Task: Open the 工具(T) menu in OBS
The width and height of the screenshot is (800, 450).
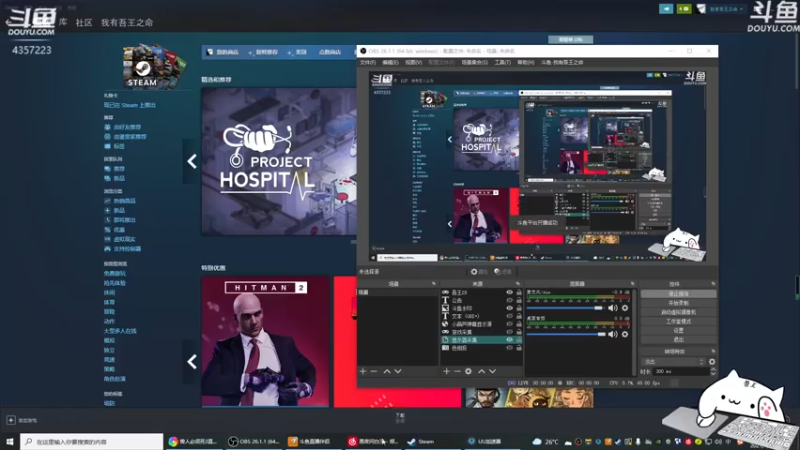Action: 503,62
